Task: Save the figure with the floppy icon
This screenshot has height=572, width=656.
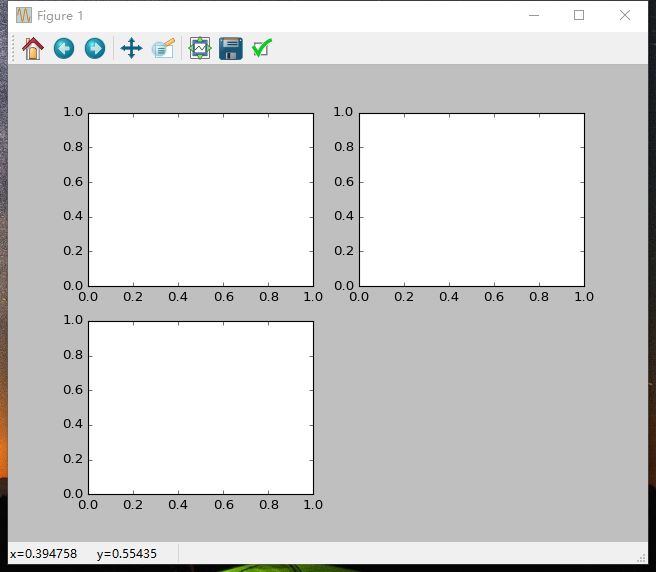Action: pos(231,49)
